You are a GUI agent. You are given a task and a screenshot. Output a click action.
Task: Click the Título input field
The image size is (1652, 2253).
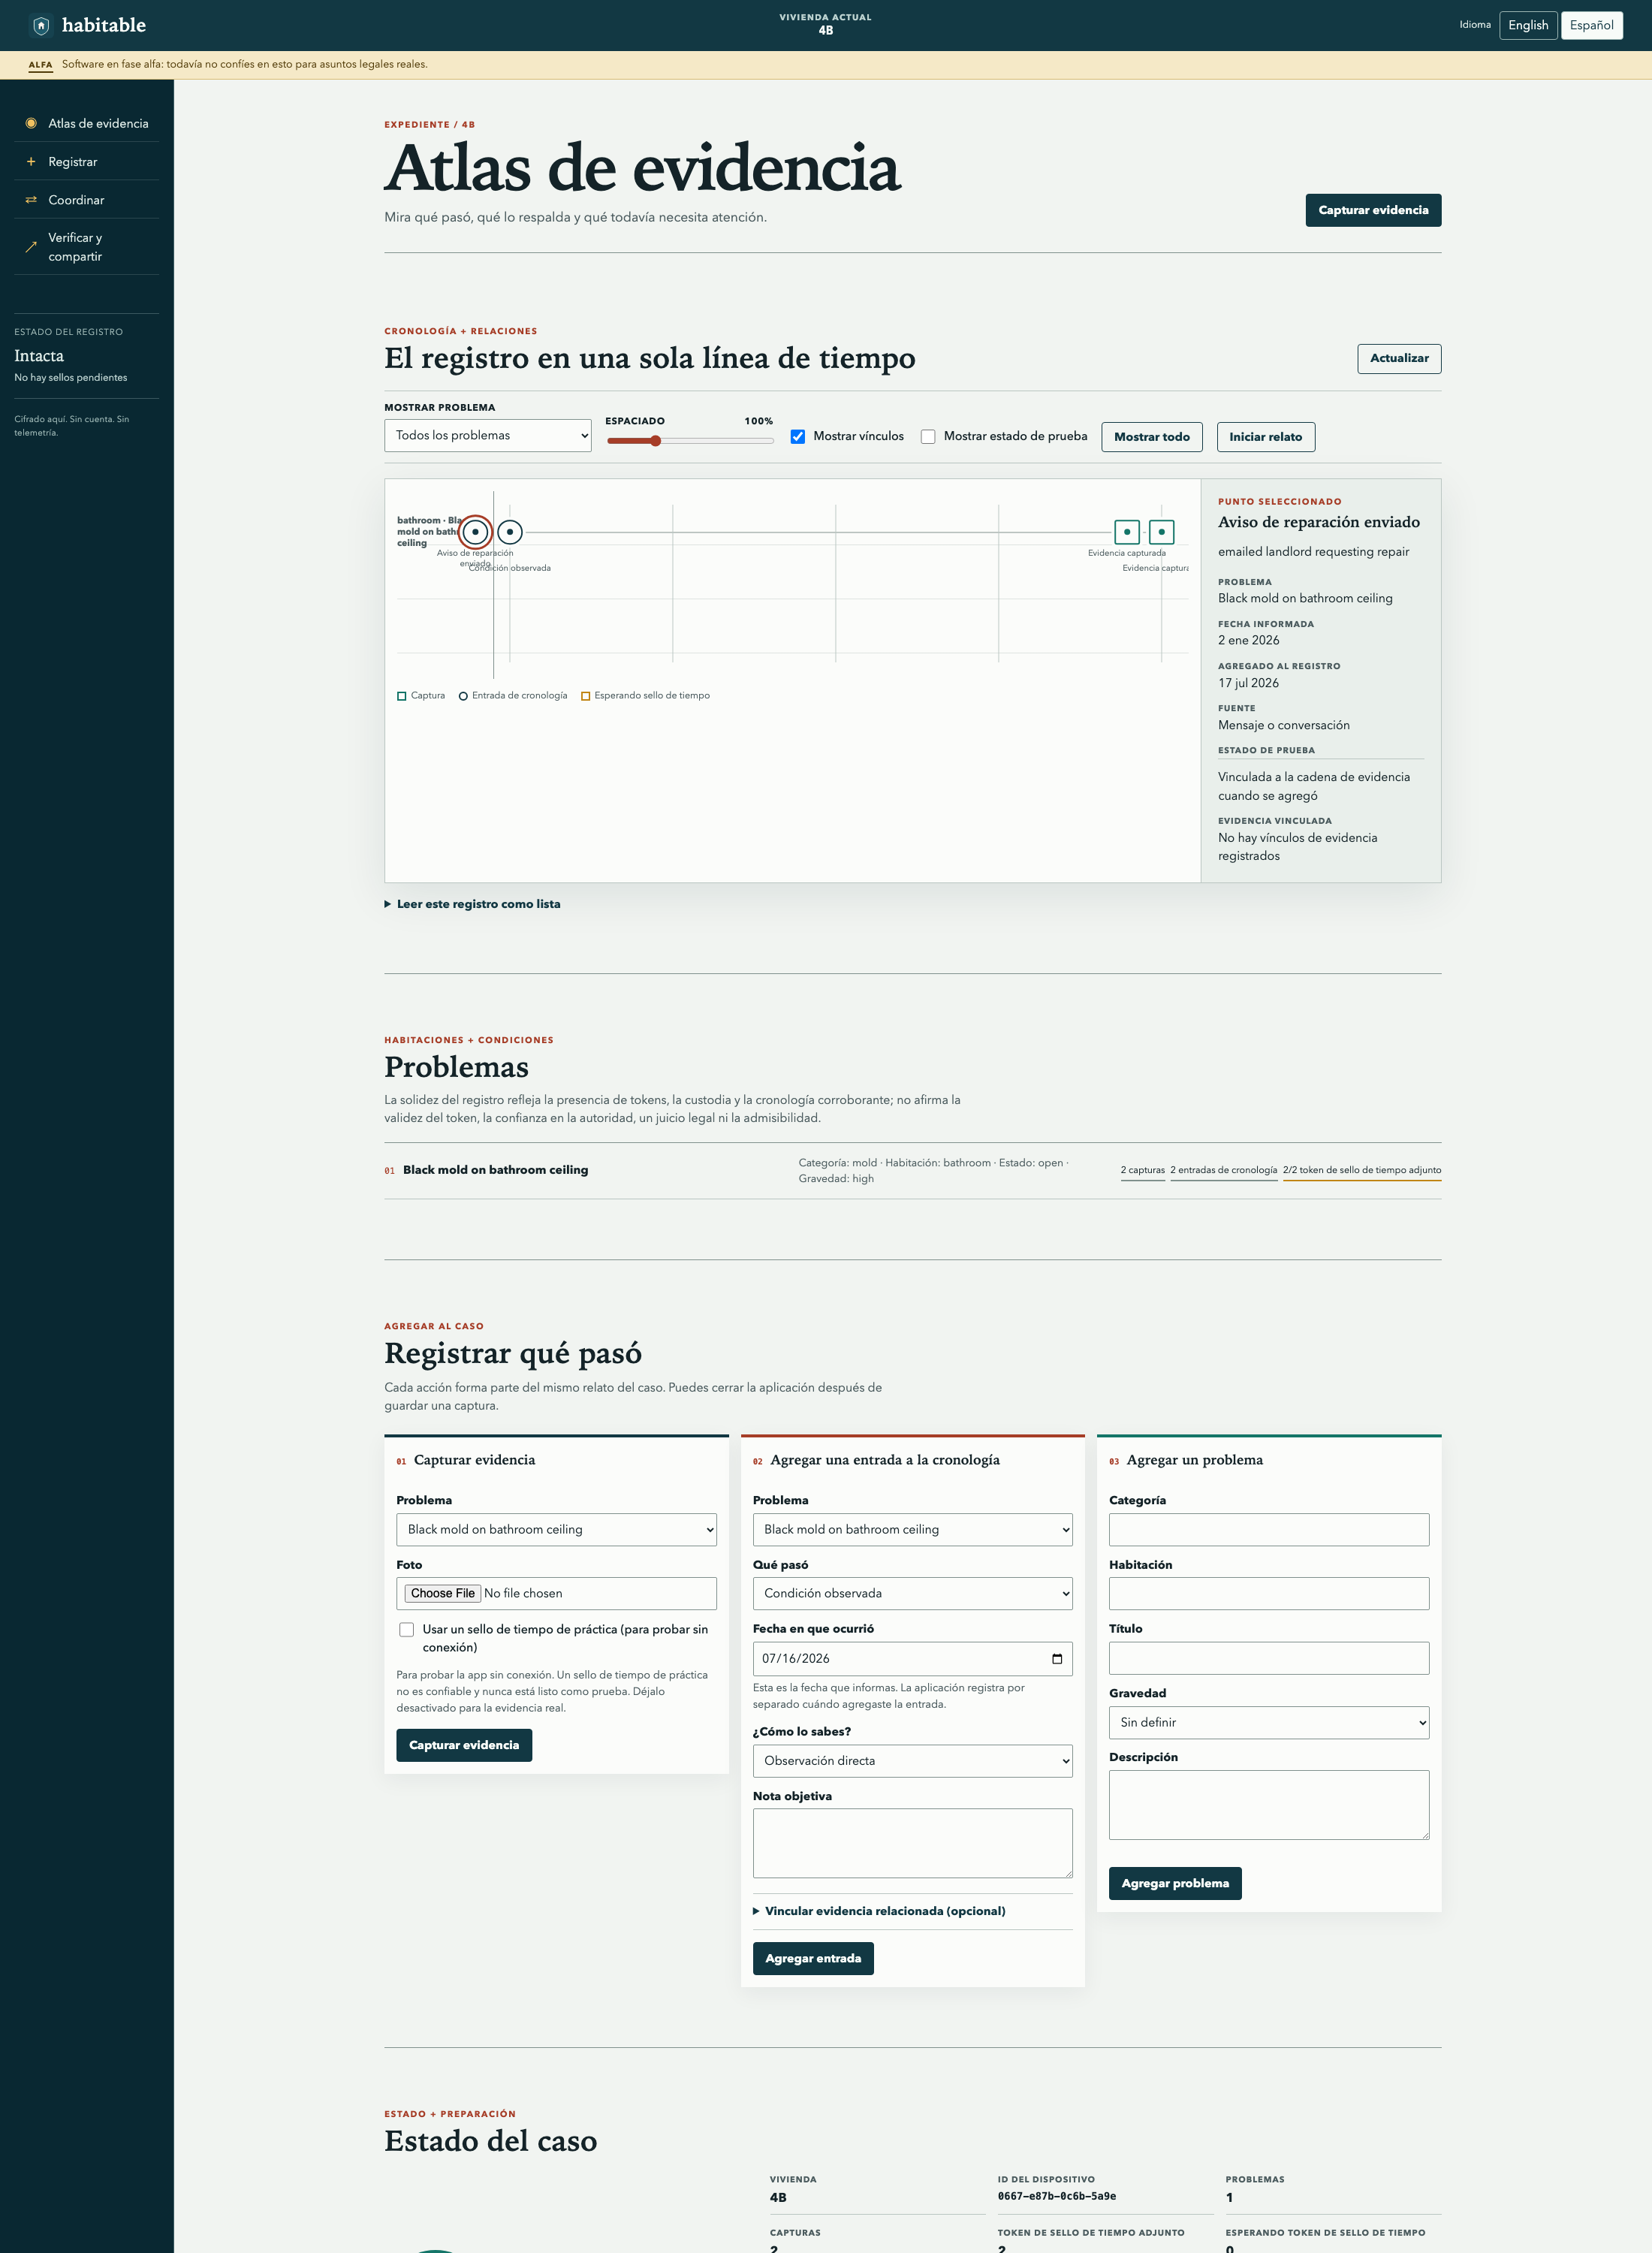(x=1269, y=1658)
